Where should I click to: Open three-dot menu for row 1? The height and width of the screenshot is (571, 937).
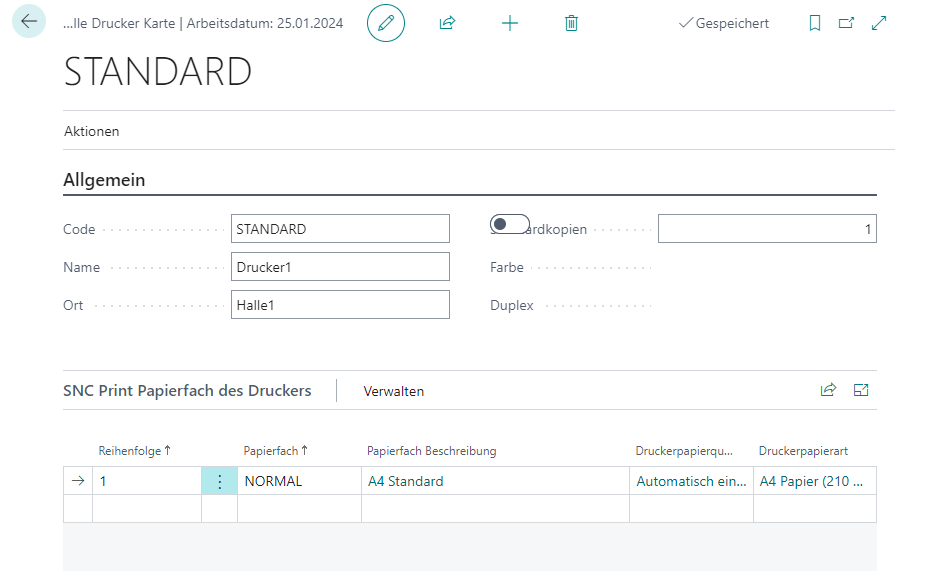219,481
